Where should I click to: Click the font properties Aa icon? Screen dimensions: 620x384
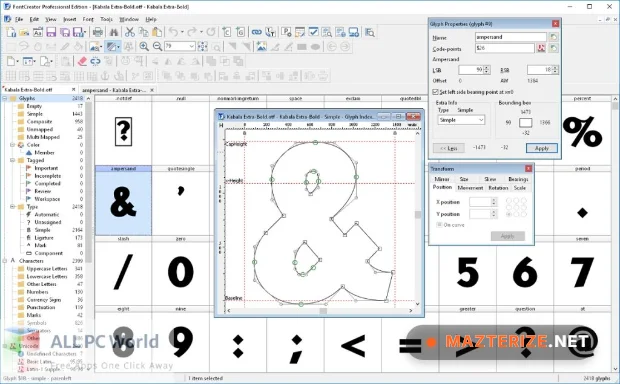click(x=38, y=32)
